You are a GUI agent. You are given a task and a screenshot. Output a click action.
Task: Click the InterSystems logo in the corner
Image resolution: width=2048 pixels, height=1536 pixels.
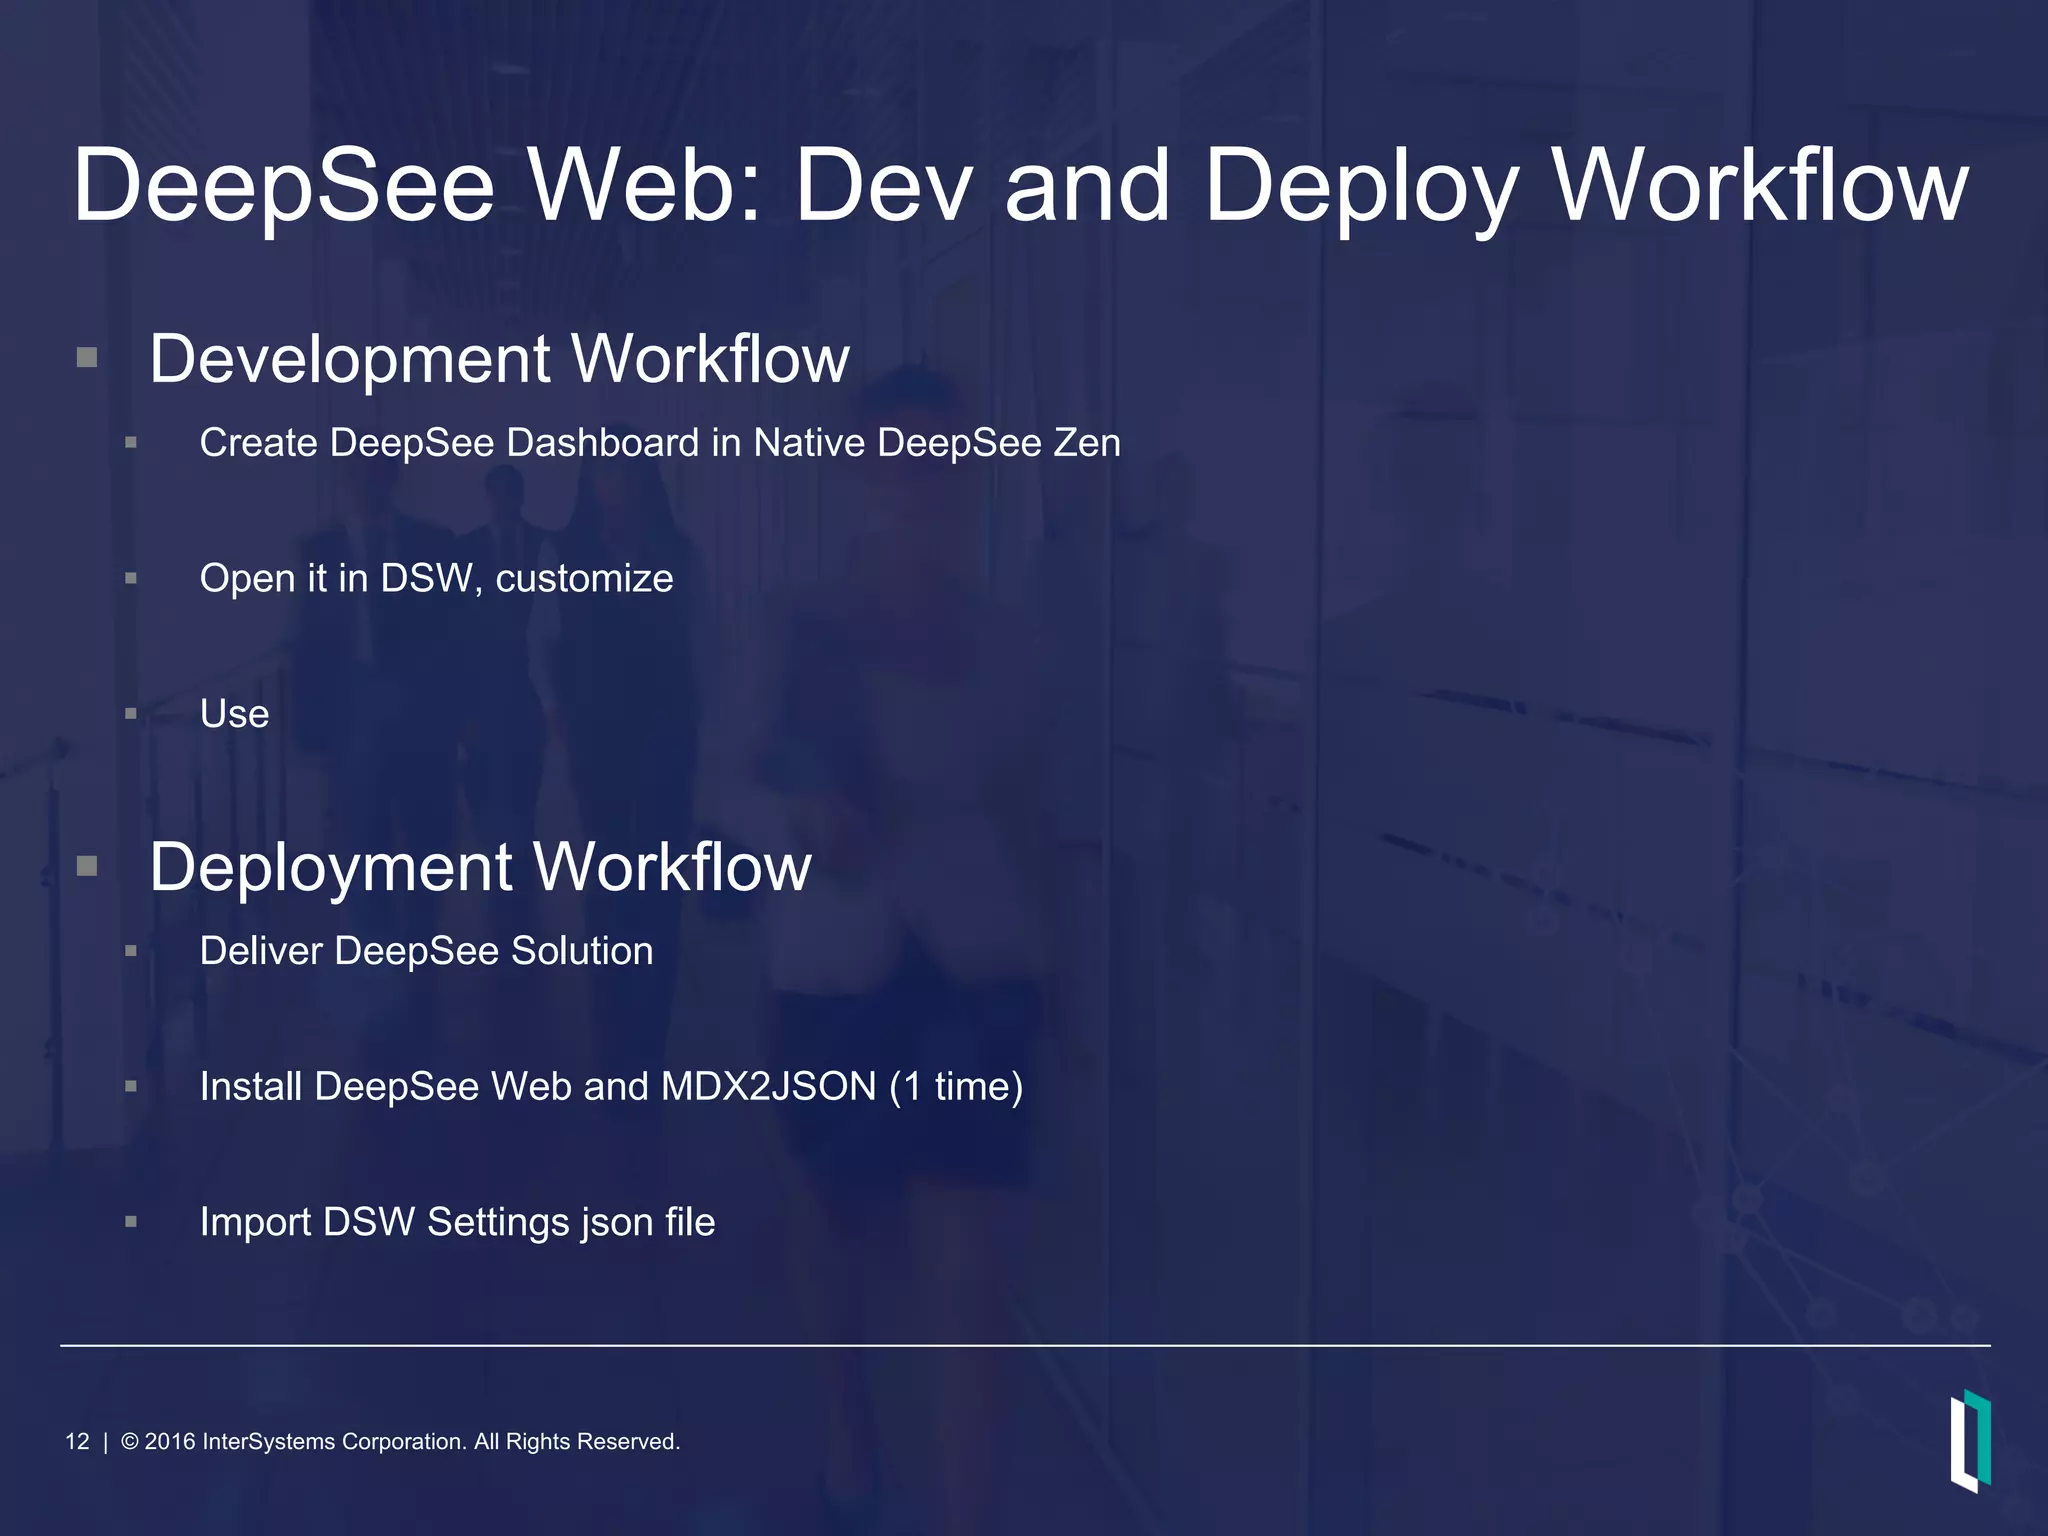(x=1970, y=1440)
